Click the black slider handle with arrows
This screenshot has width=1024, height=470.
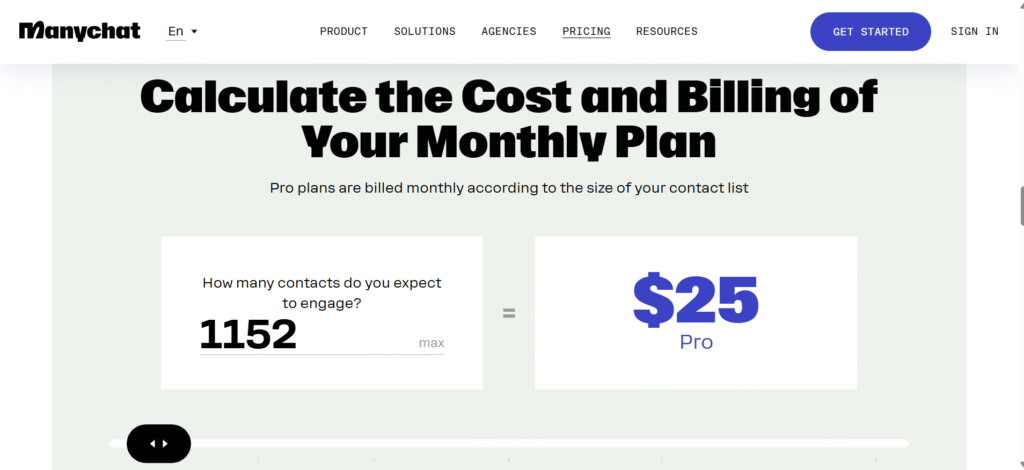coord(158,443)
